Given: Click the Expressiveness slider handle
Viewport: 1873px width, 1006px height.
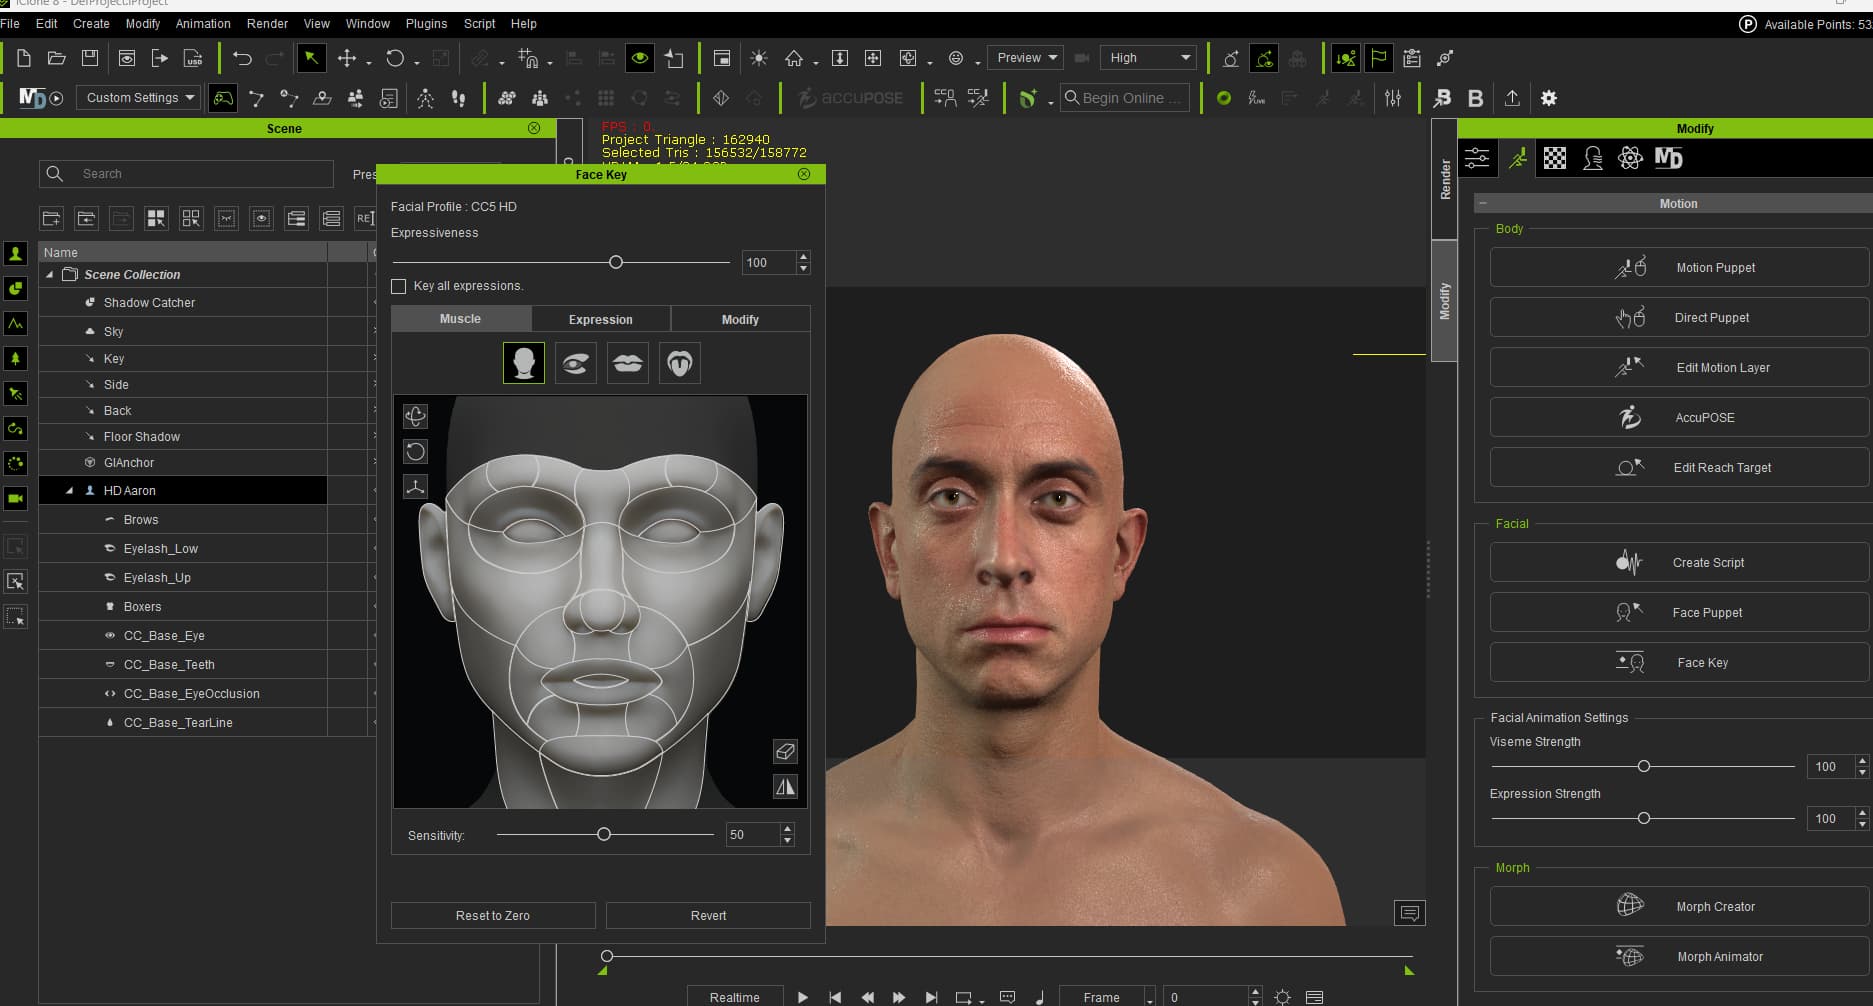Looking at the screenshot, I should point(616,262).
